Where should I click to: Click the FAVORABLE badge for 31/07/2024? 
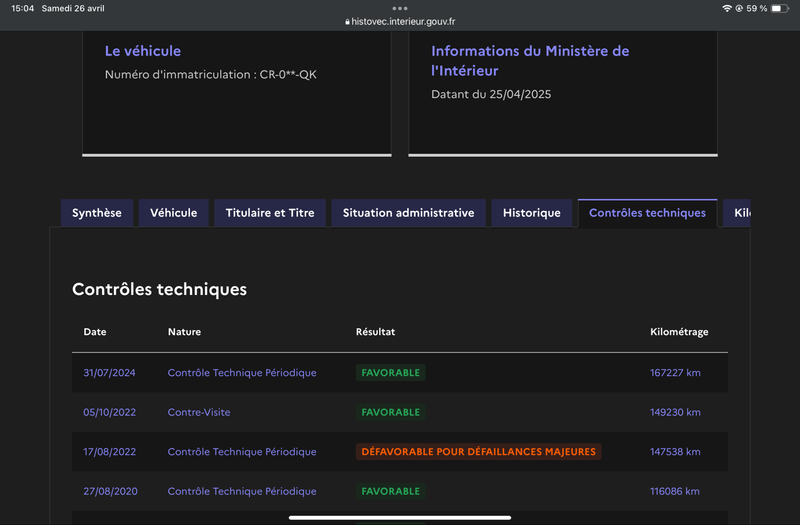pyautogui.click(x=391, y=373)
